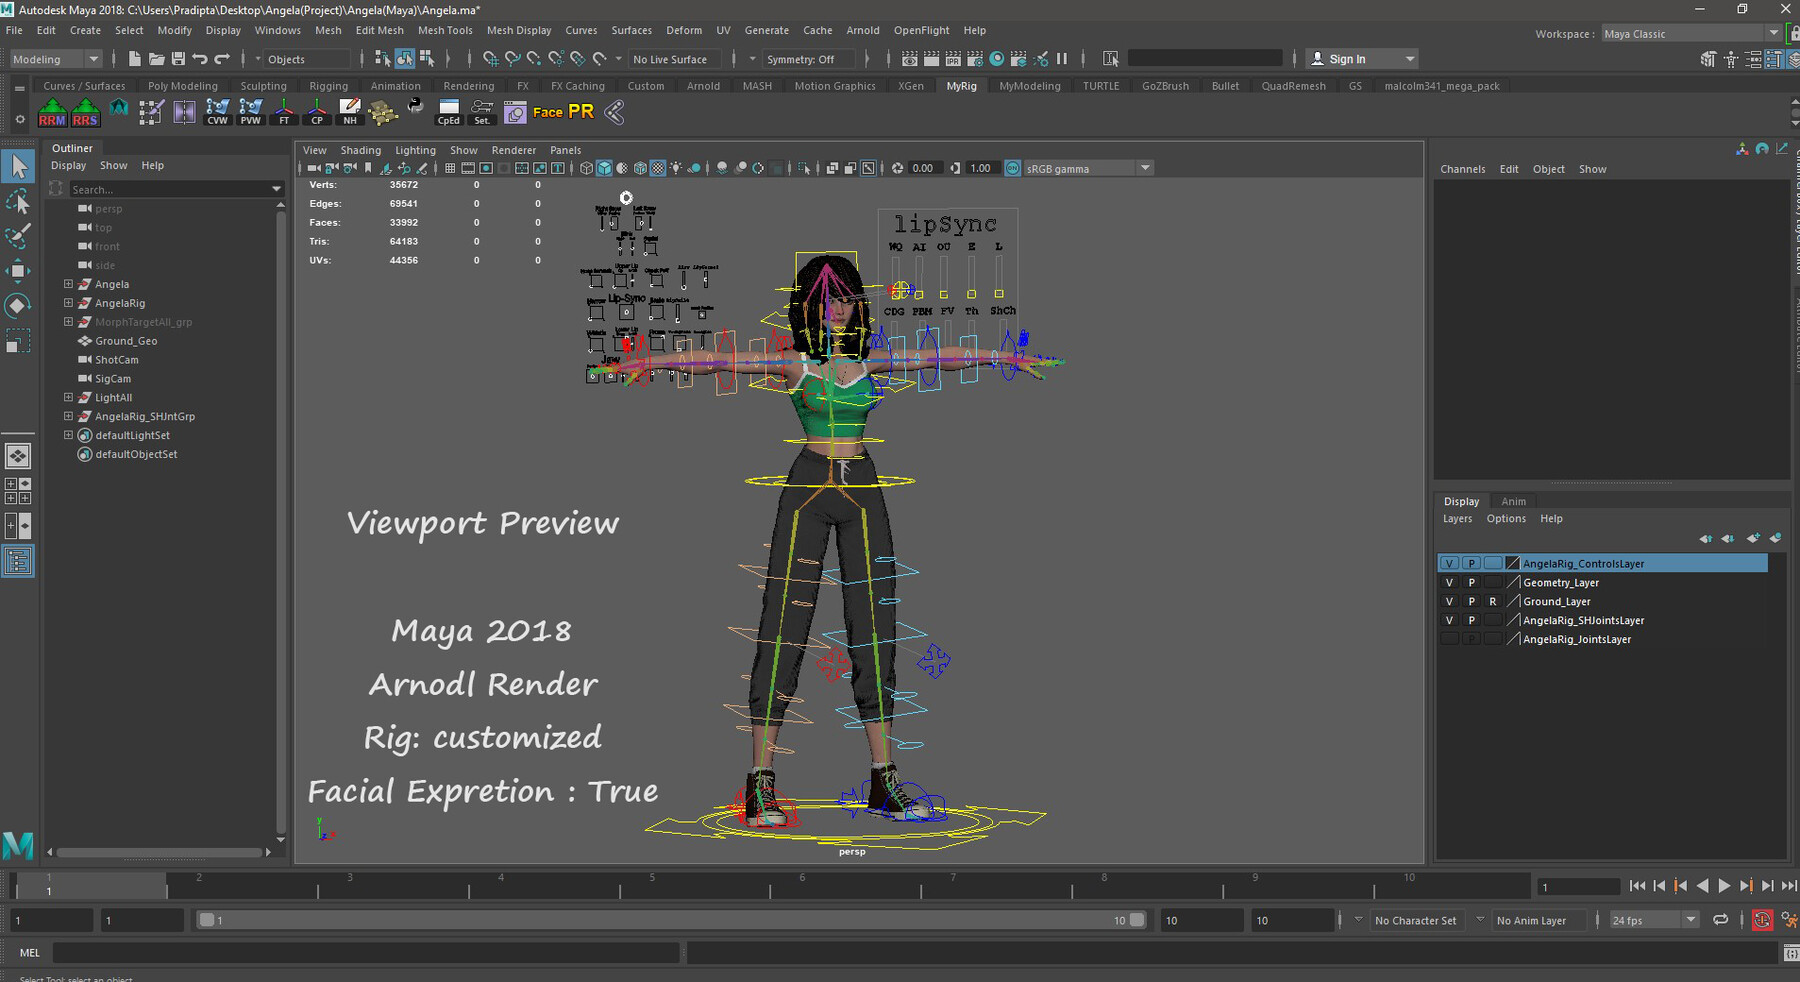Screen dimensions: 1800x982
Task: Select the CpEd shelf icon on MyRig shelf
Action: point(448,113)
